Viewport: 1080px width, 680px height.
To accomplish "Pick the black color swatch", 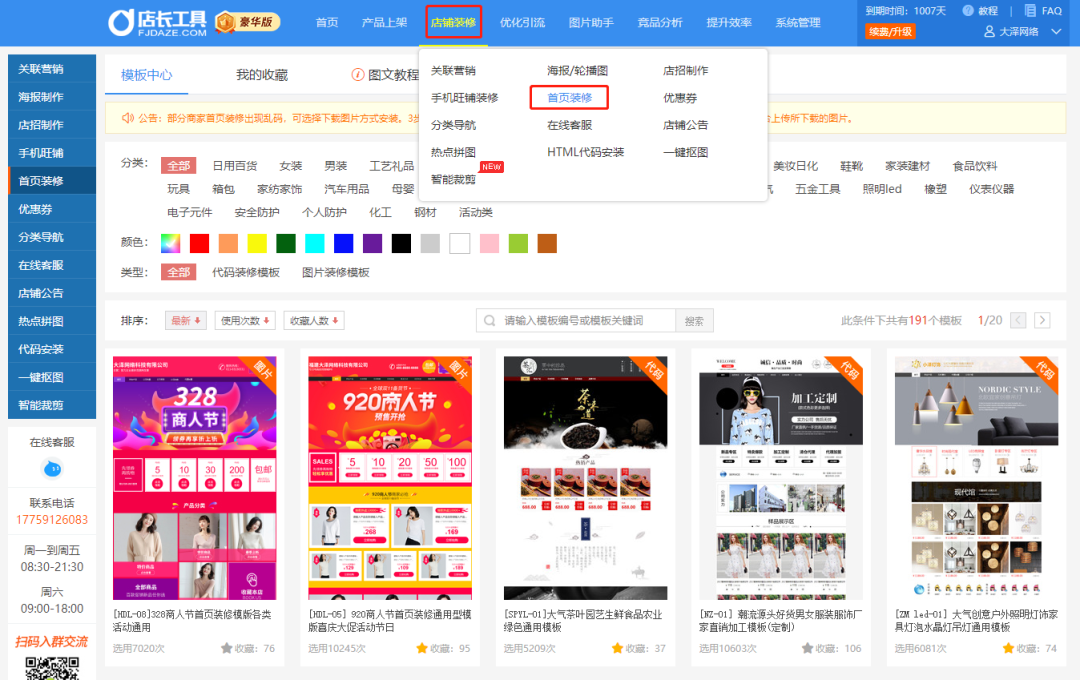I will (401, 243).
